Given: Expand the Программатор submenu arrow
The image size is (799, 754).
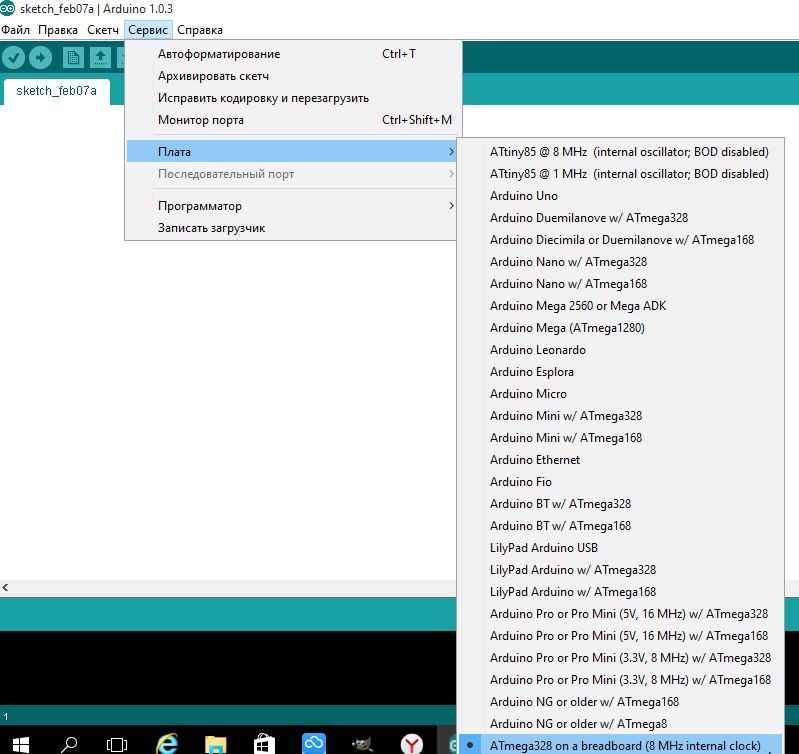Looking at the screenshot, I should click(x=451, y=206).
